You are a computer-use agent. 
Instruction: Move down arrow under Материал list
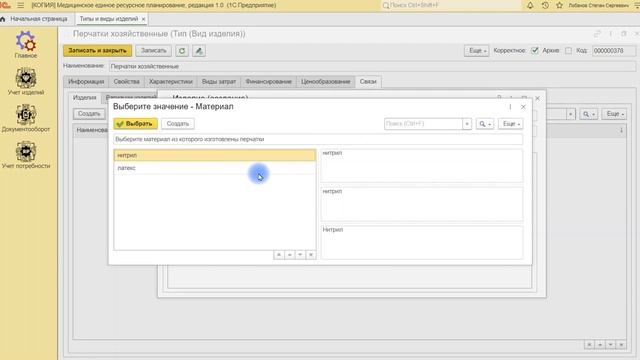pyautogui.click(x=300, y=255)
